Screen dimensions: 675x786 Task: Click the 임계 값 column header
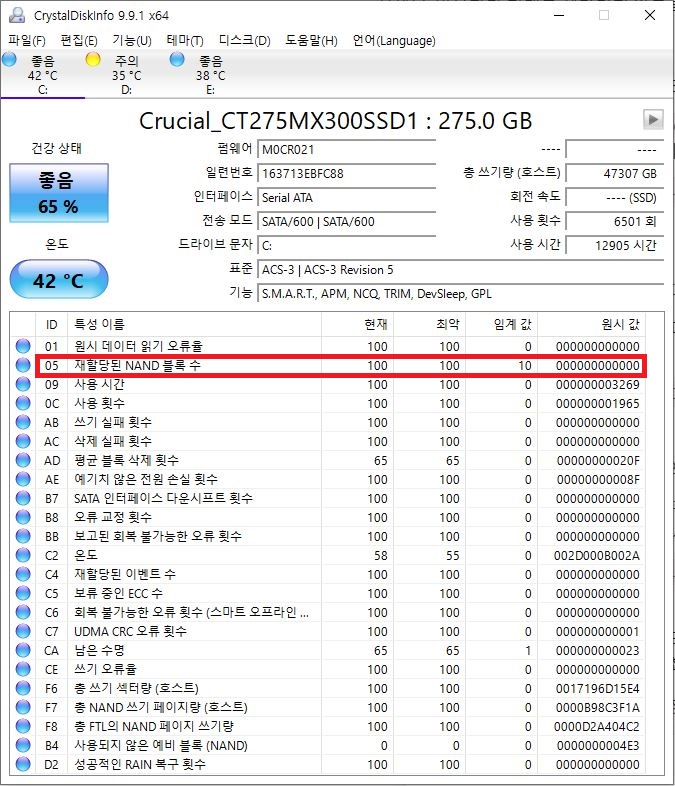pos(502,325)
